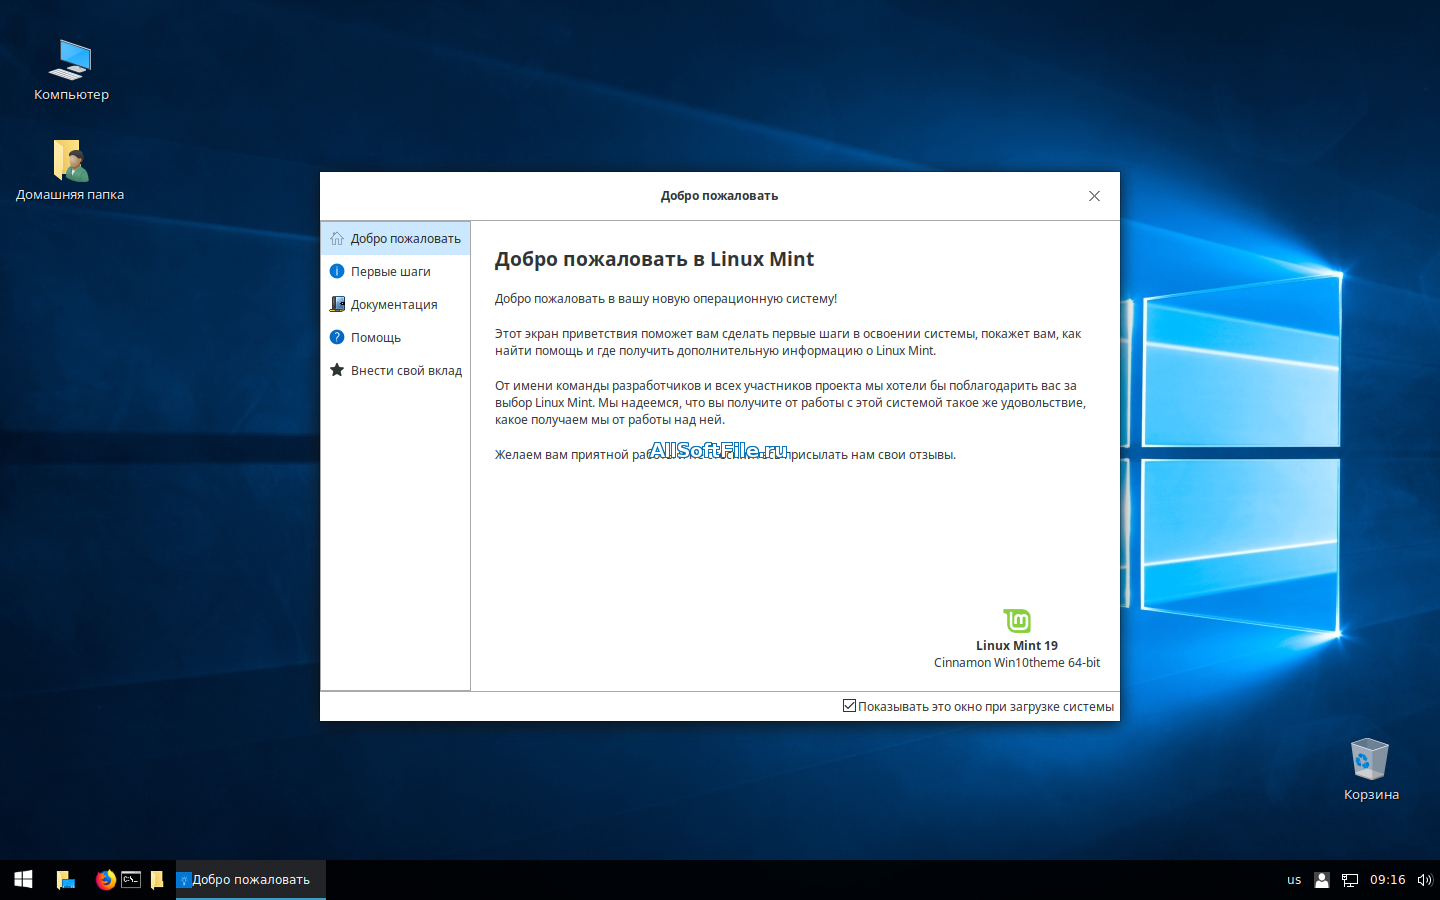
Task: Click the 'Cinnamon Win10theme 64-bit' edition text
Action: [1017, 663]
